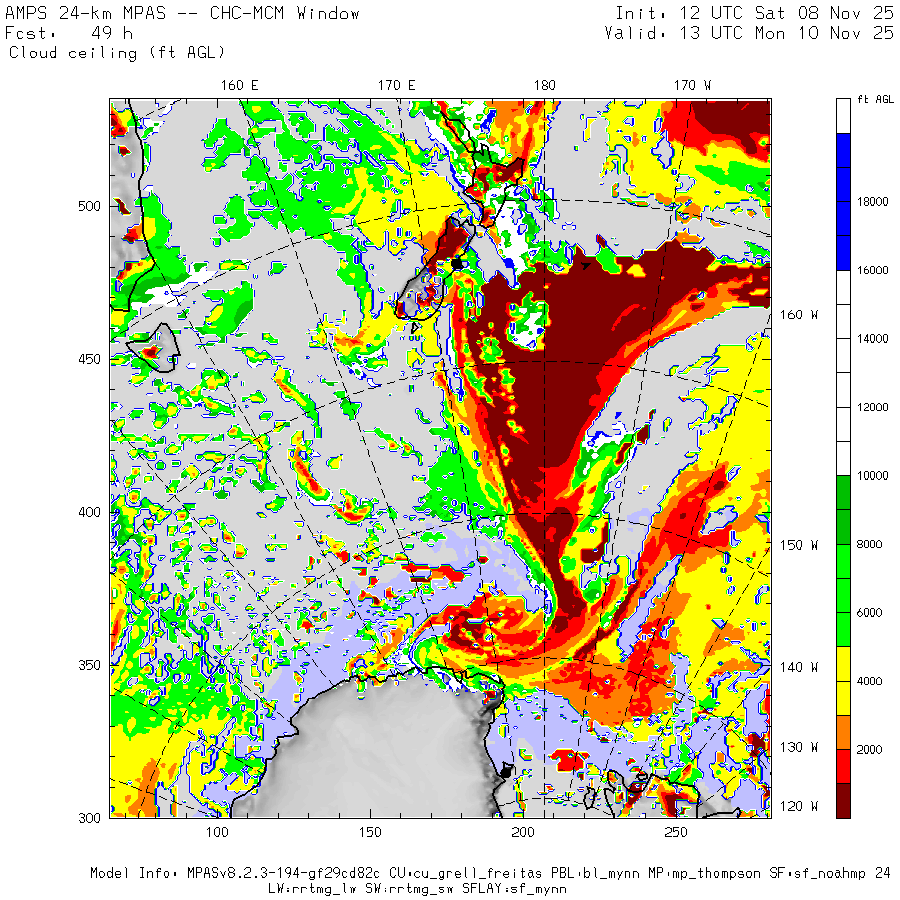Click the '2000' color bar label
900x900 pixels.
point(870,750)
